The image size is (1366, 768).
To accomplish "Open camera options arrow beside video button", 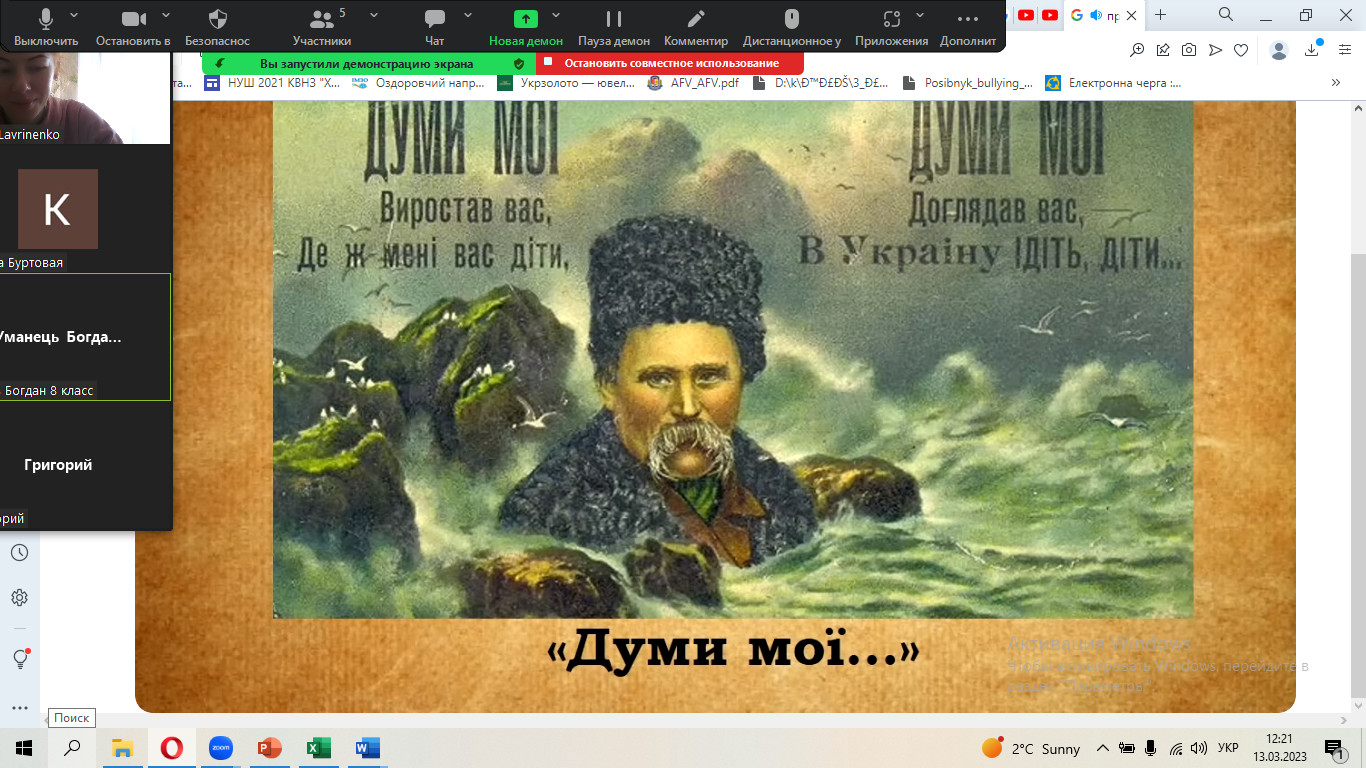I will [166, 16].
